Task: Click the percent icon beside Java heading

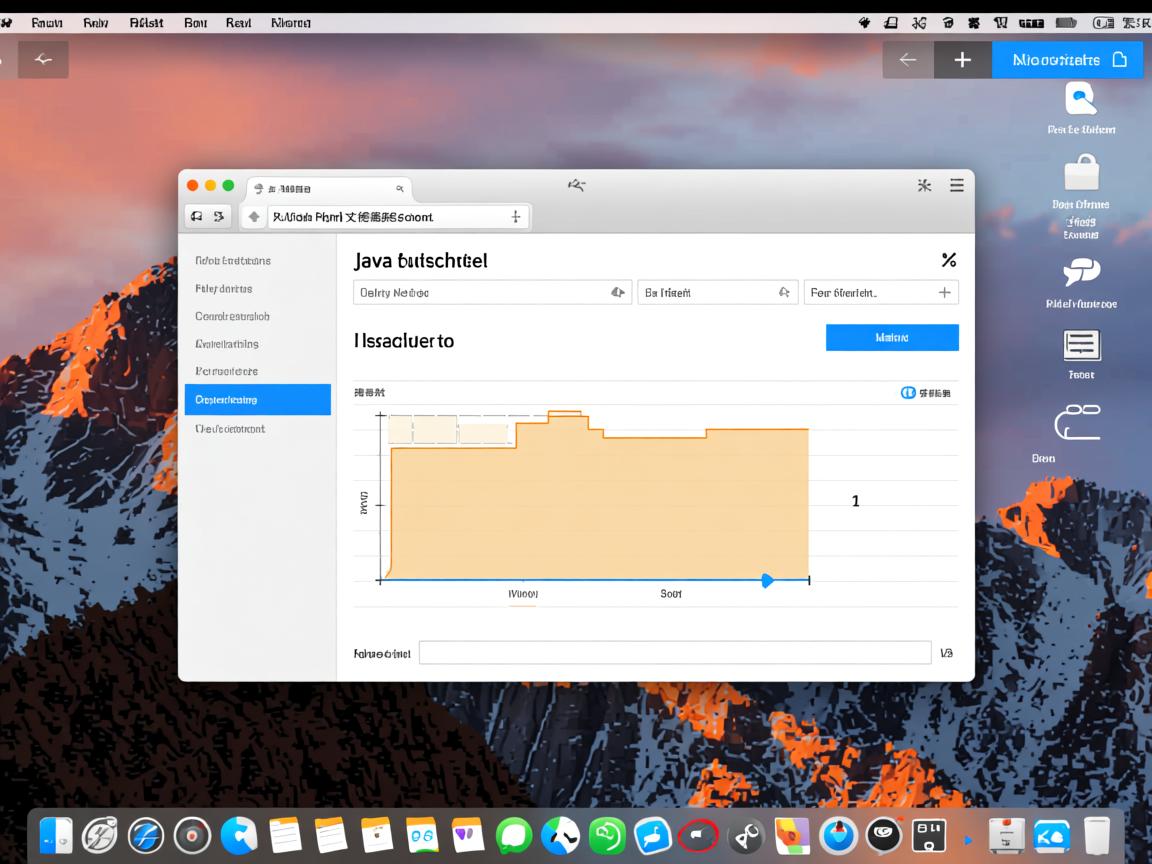Action: click(948, 261)
